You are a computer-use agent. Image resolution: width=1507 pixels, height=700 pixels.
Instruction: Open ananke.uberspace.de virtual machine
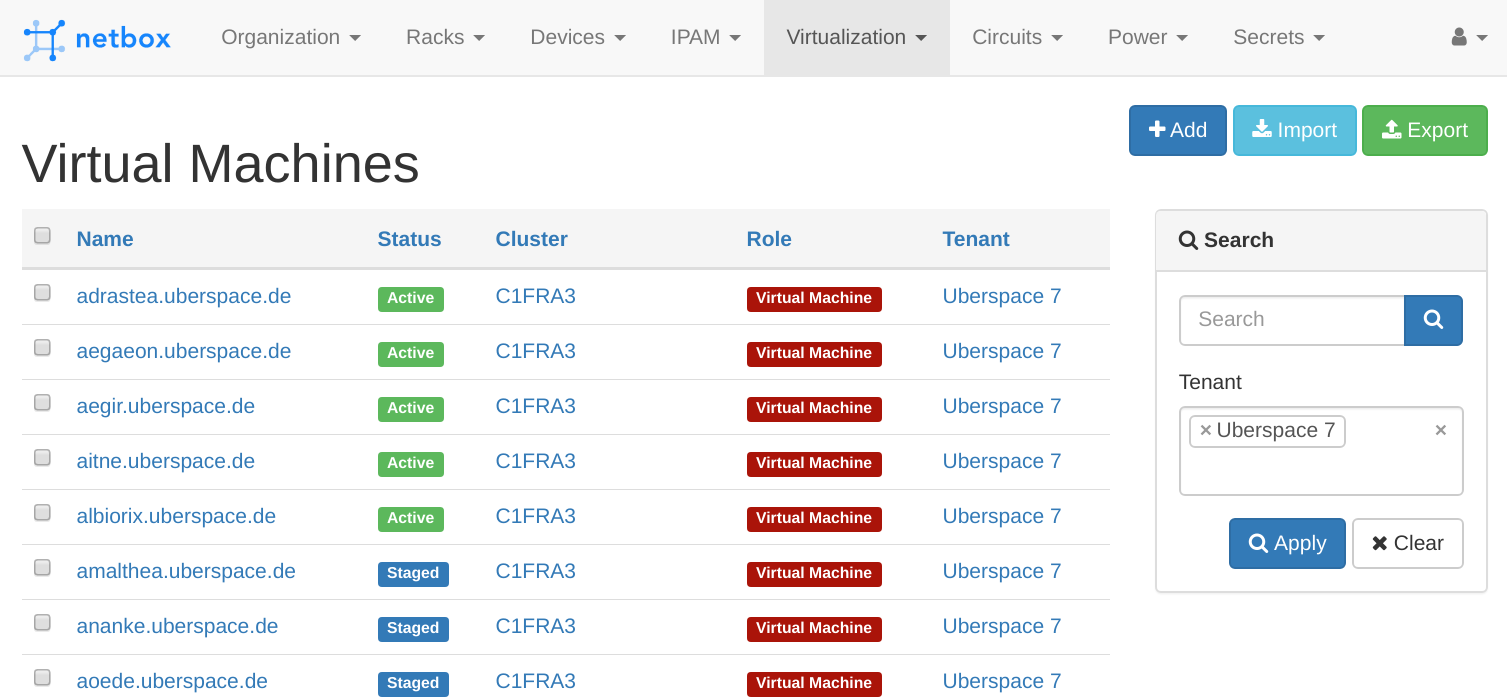[177, 626]
